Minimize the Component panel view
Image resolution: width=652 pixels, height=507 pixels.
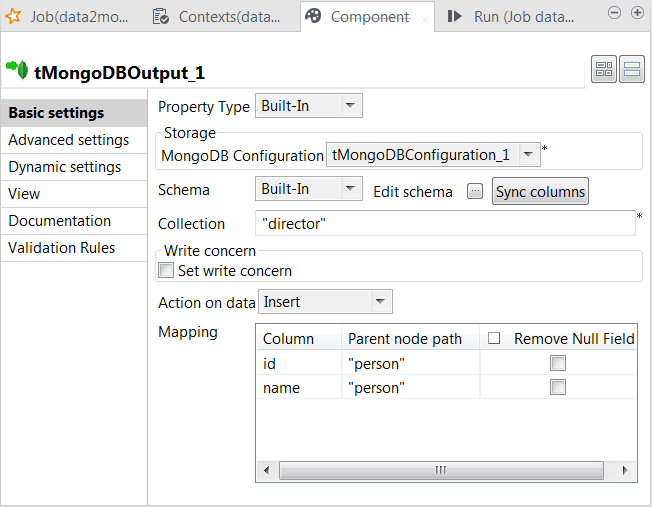(615, 13)
